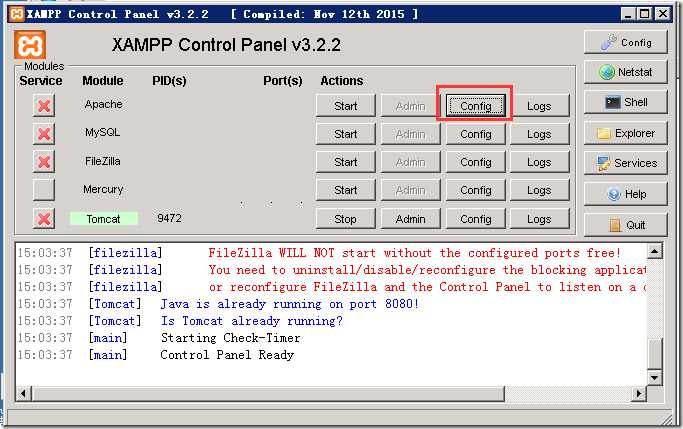Open Mercury Config menu

coord(476,190)
